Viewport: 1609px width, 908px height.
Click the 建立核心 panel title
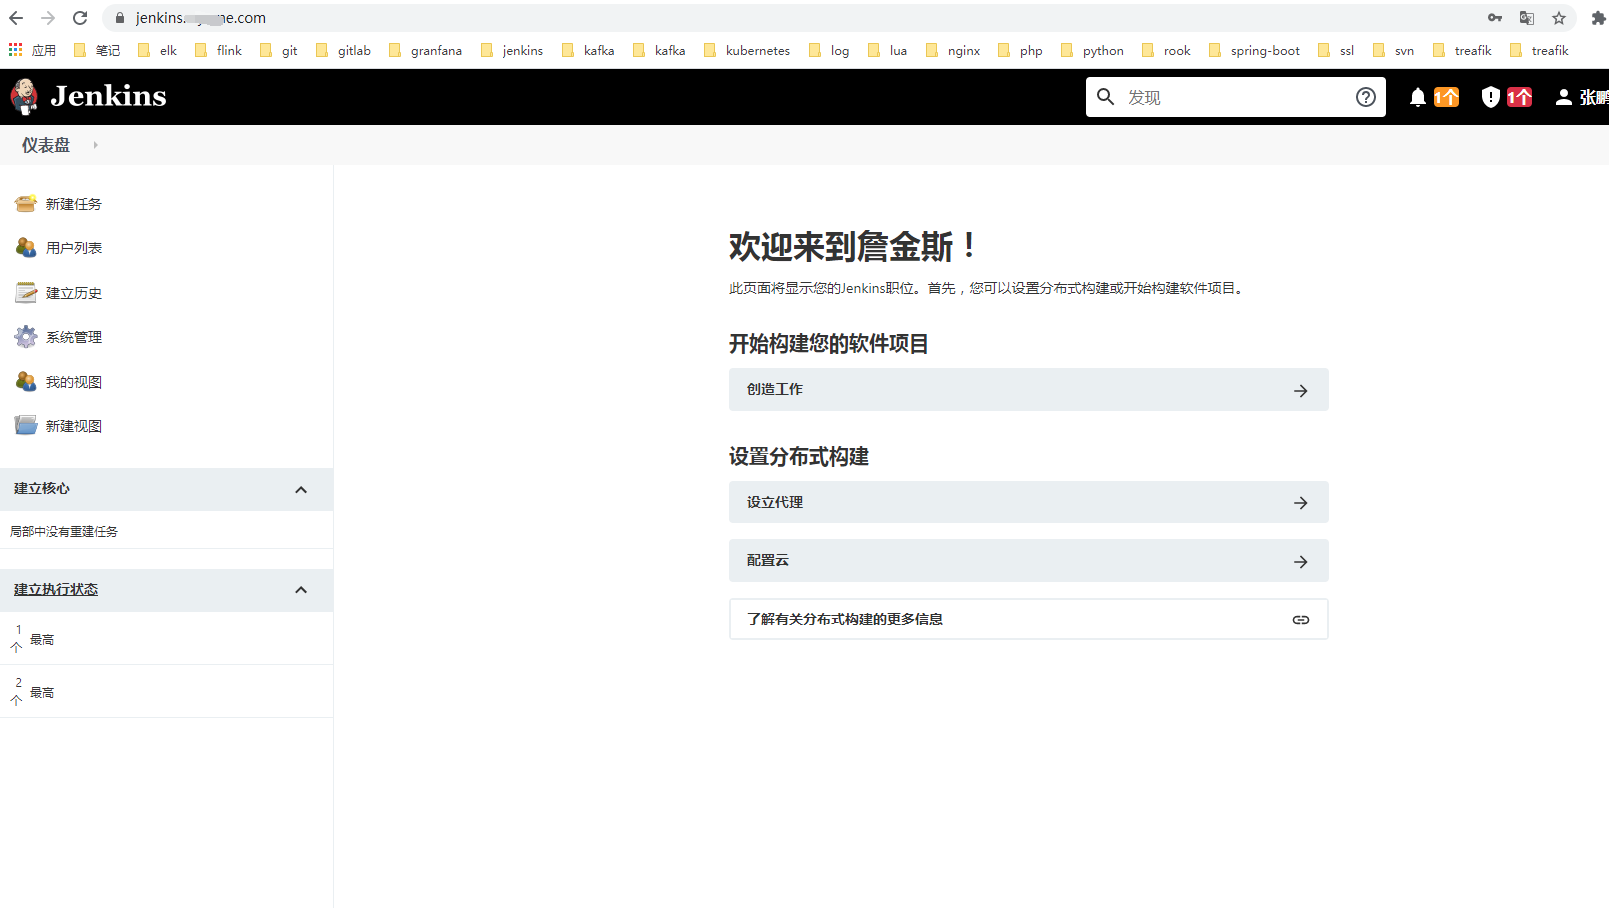click(42, 489)
